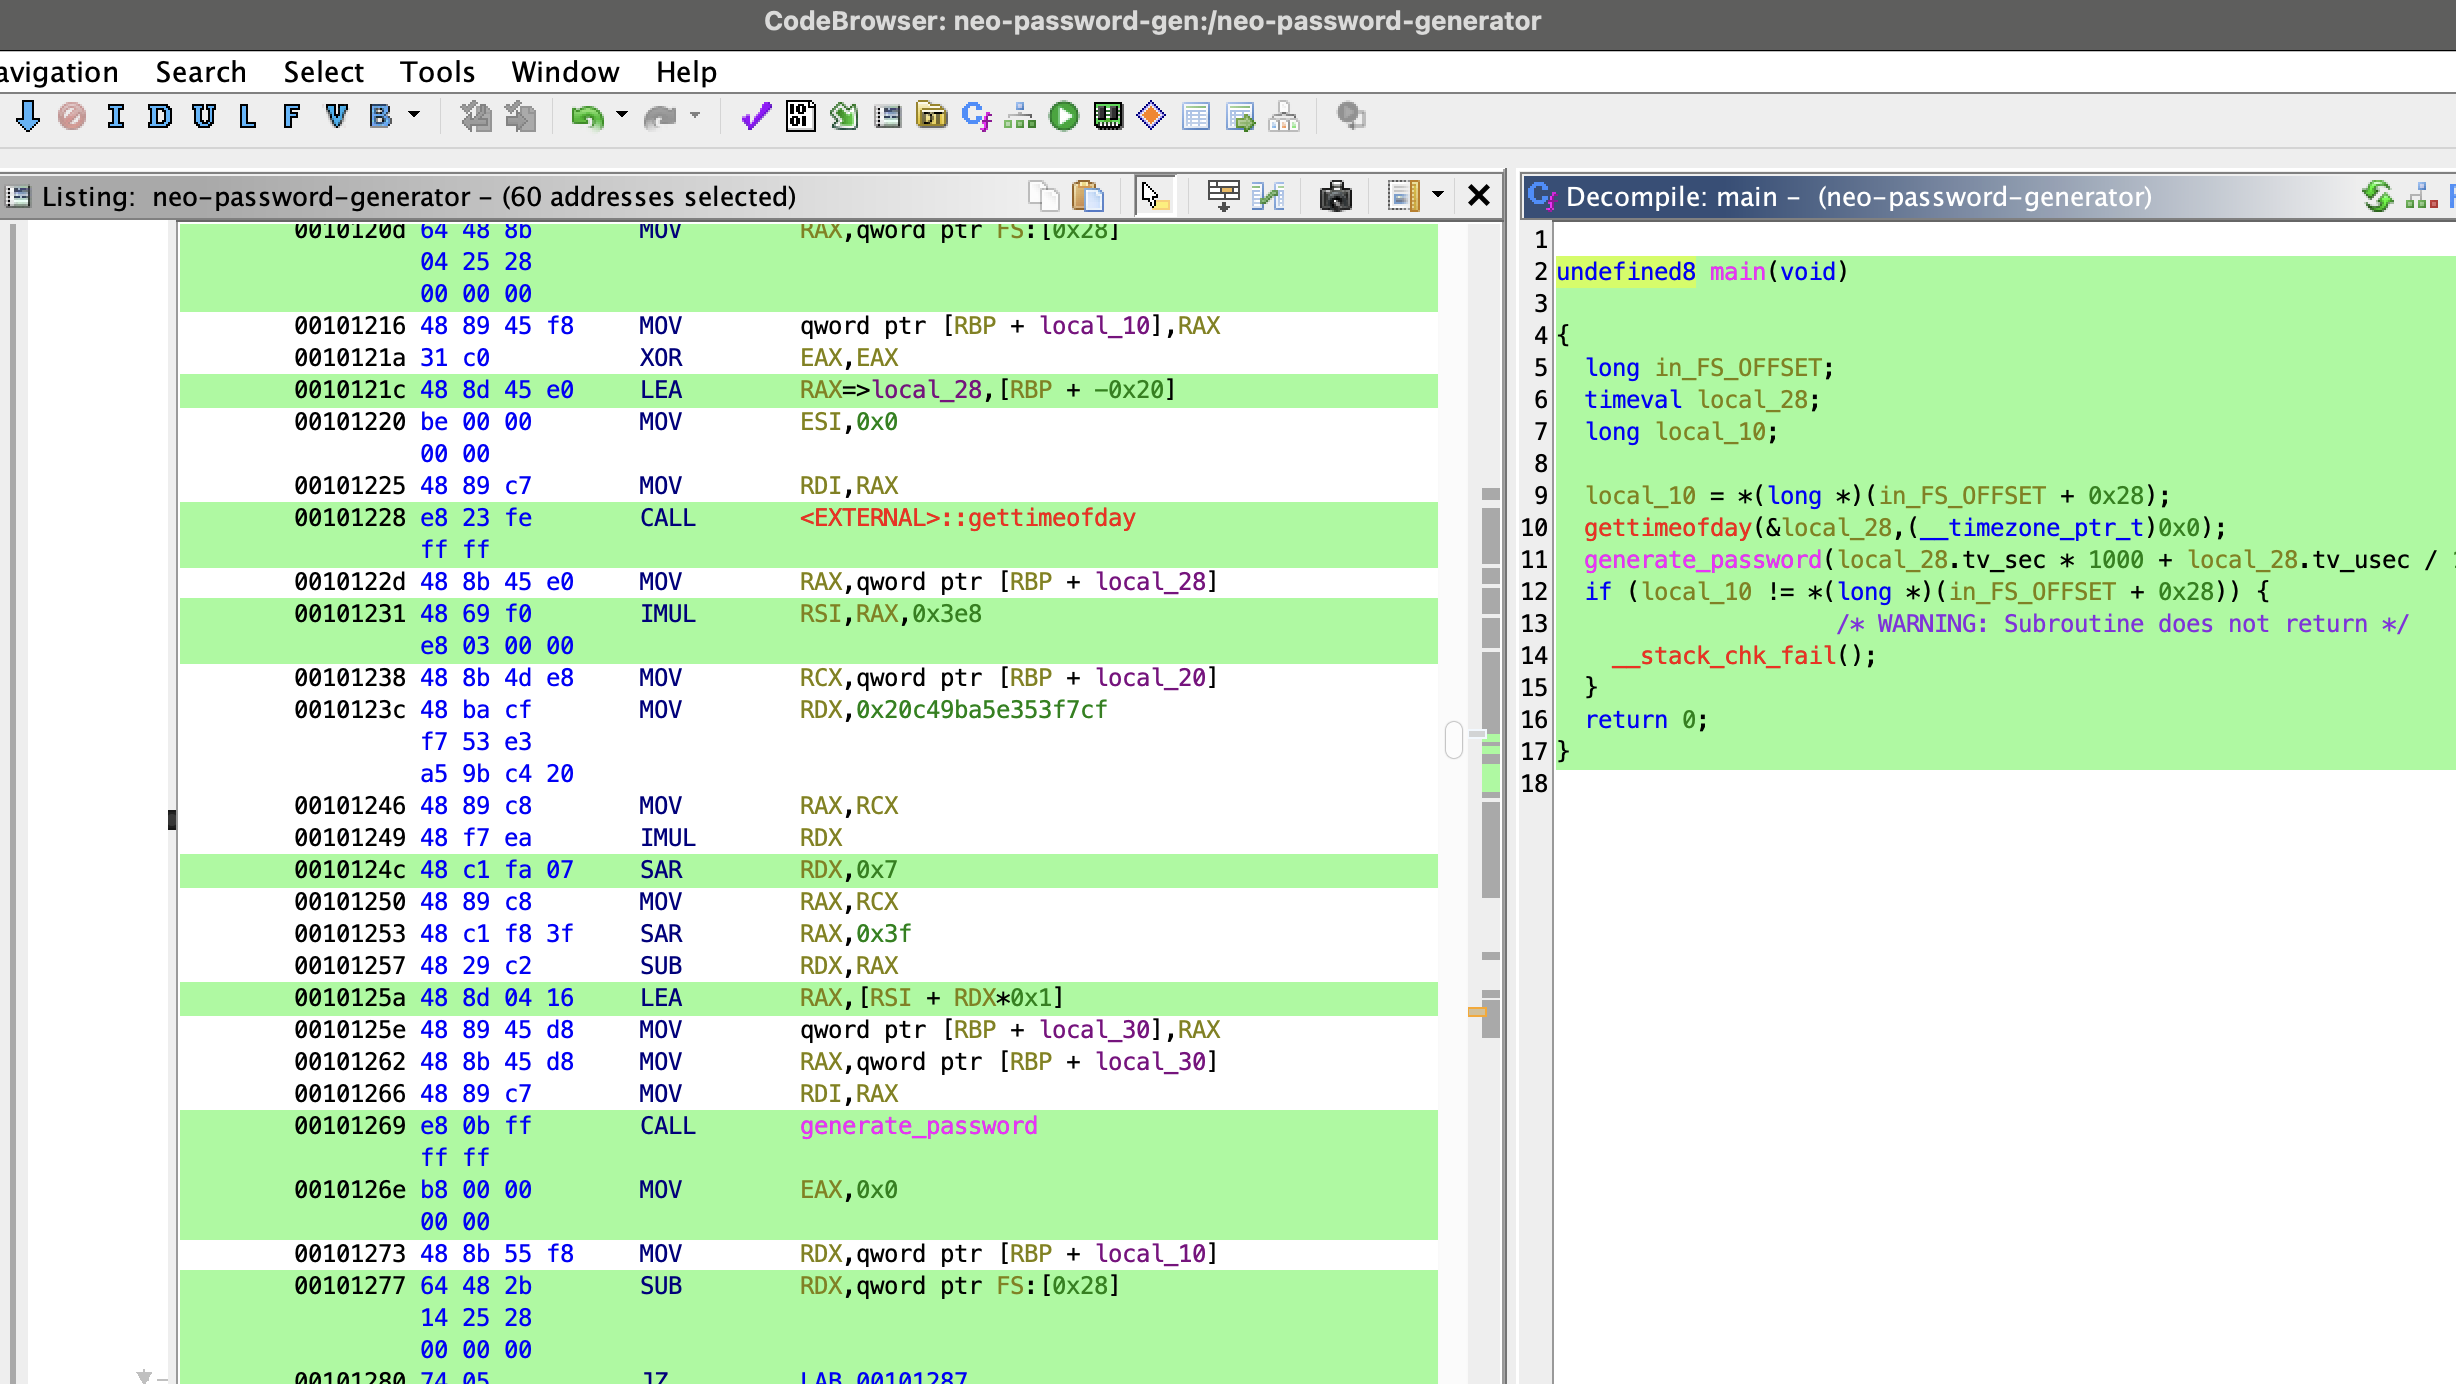Click generate_password call in the listing
This screenshot has width=2456, height=1384.
click(918, 1126)
